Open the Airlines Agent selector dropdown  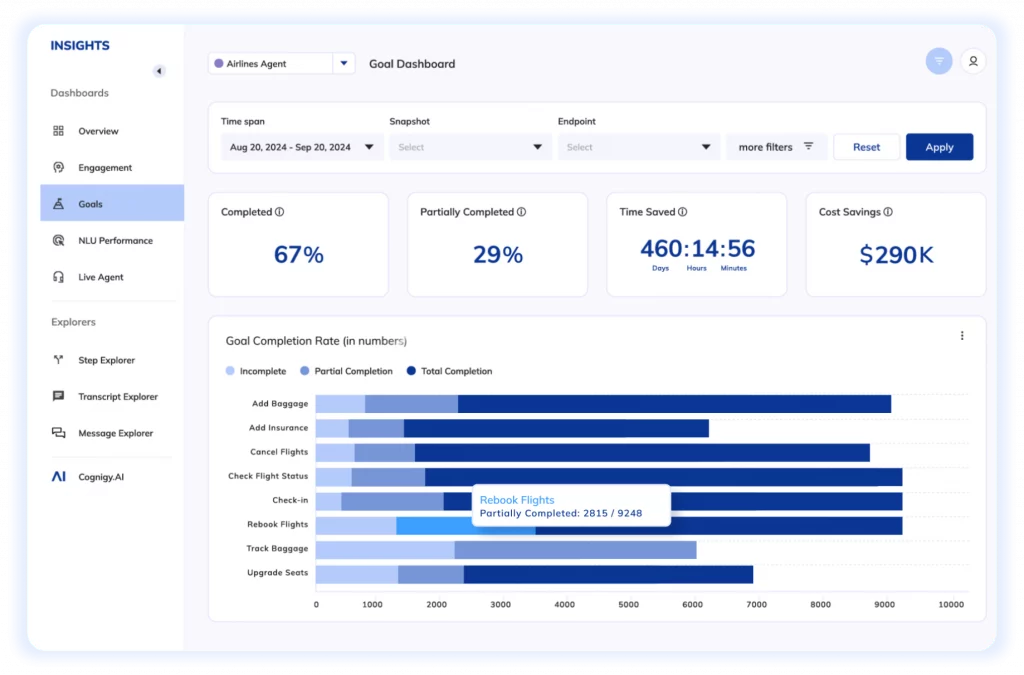coord(343,62)
